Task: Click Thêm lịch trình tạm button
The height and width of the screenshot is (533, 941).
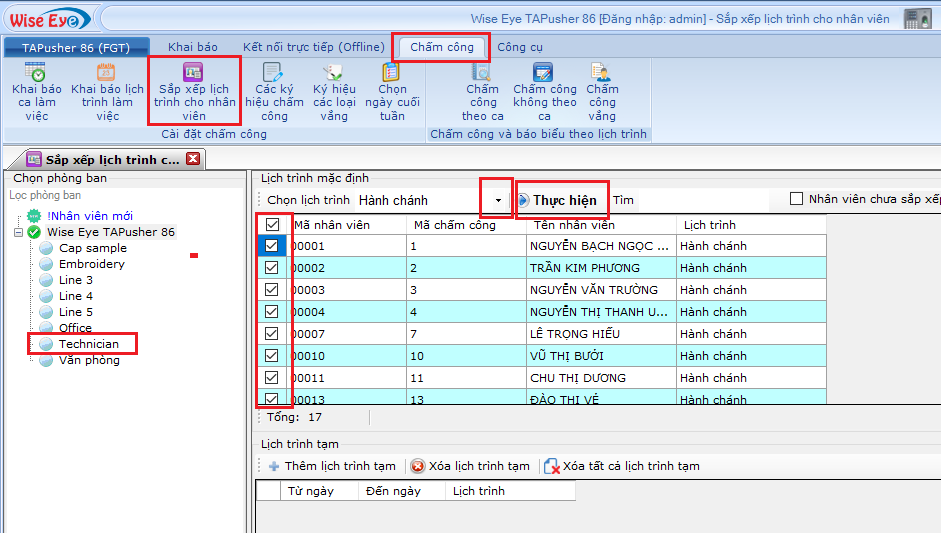Action: point(332,466)
